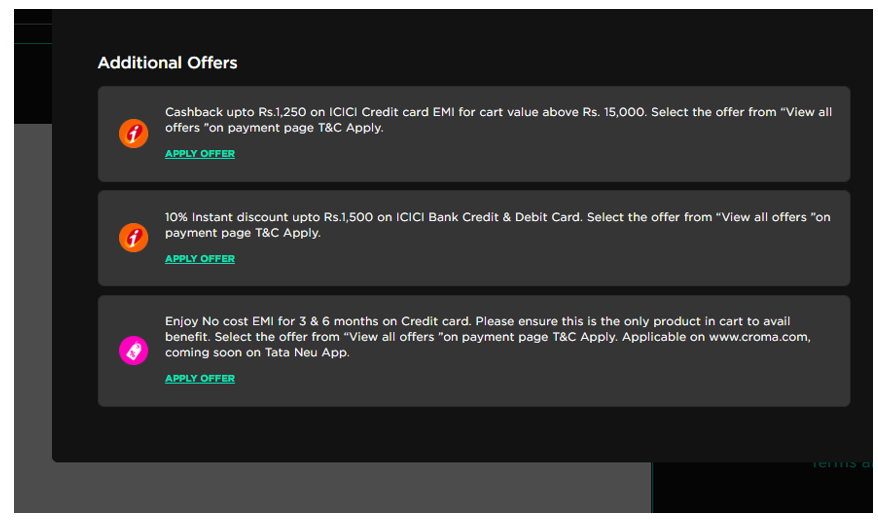Click ICICI logo beside 10% instant discount
The height and width of the screenshot is (522, 878).
(133, 237)
